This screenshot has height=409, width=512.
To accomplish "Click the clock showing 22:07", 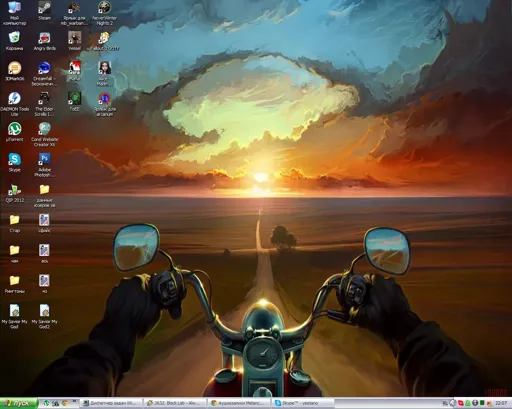I will pos(501,403).
